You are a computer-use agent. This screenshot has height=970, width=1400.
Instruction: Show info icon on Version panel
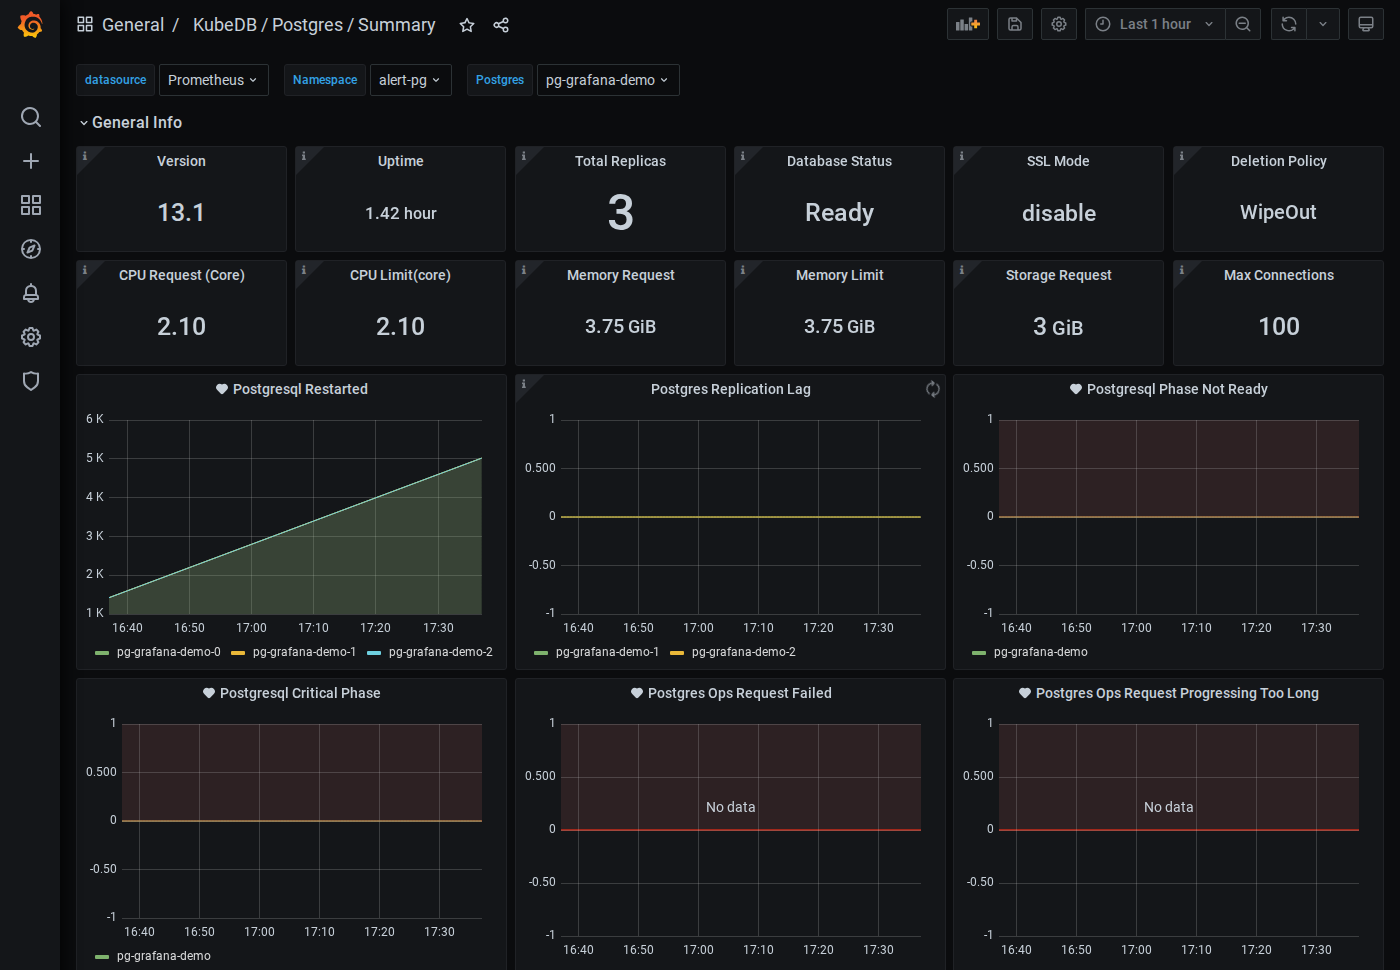(x=85, y=156)
